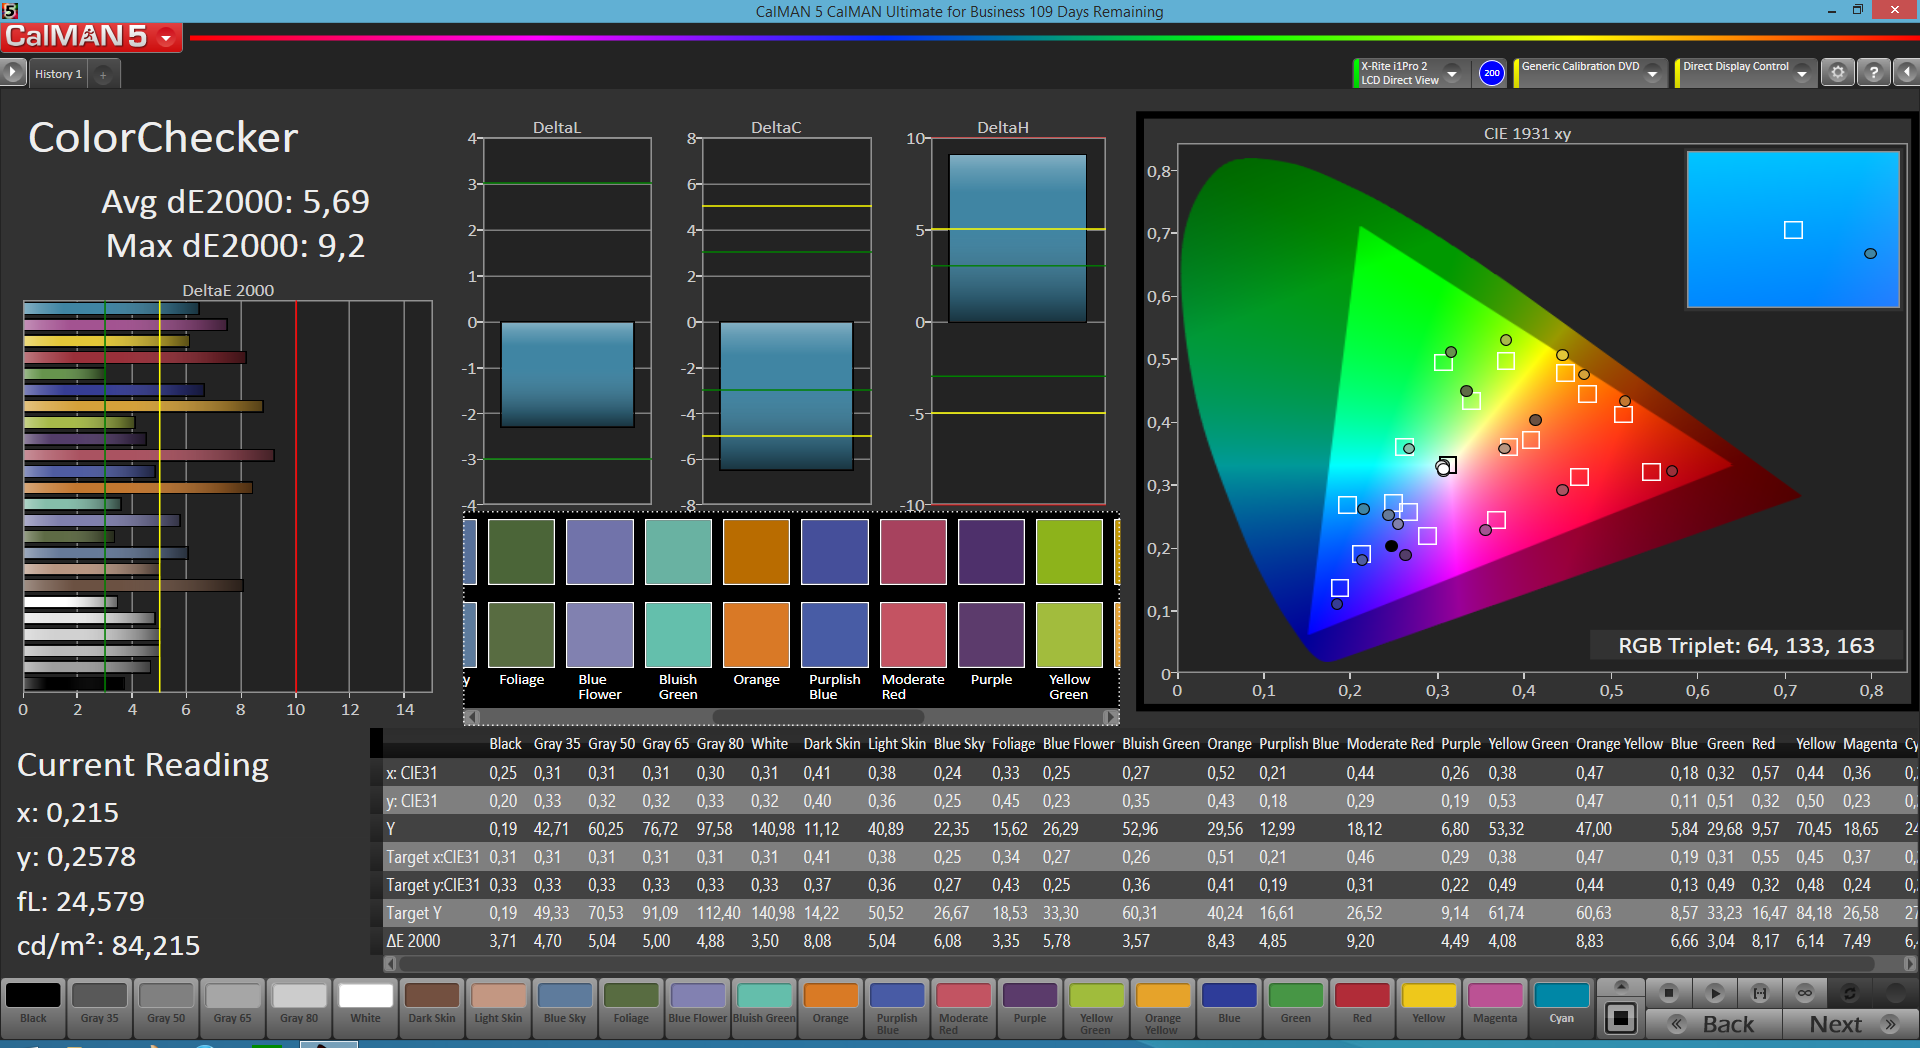Image resolution: width=1920 pixels, height=1048 pixels.
Task: Choose the Orange Yellow patch in bottom strip
Action: (1162, 1006)
